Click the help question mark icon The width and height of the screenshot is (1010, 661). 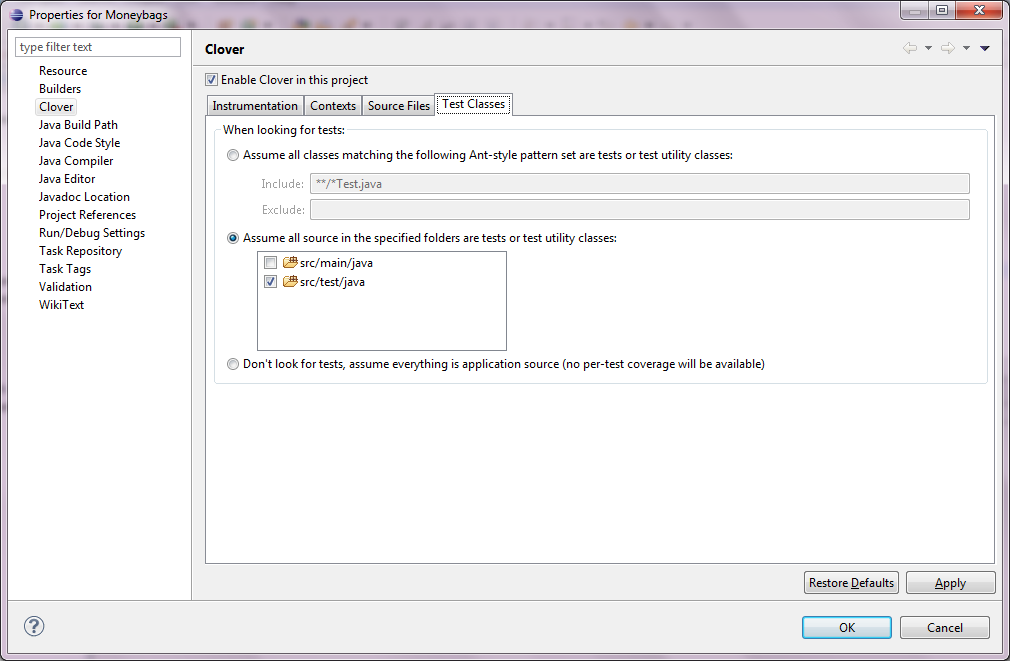coord(34,627)
